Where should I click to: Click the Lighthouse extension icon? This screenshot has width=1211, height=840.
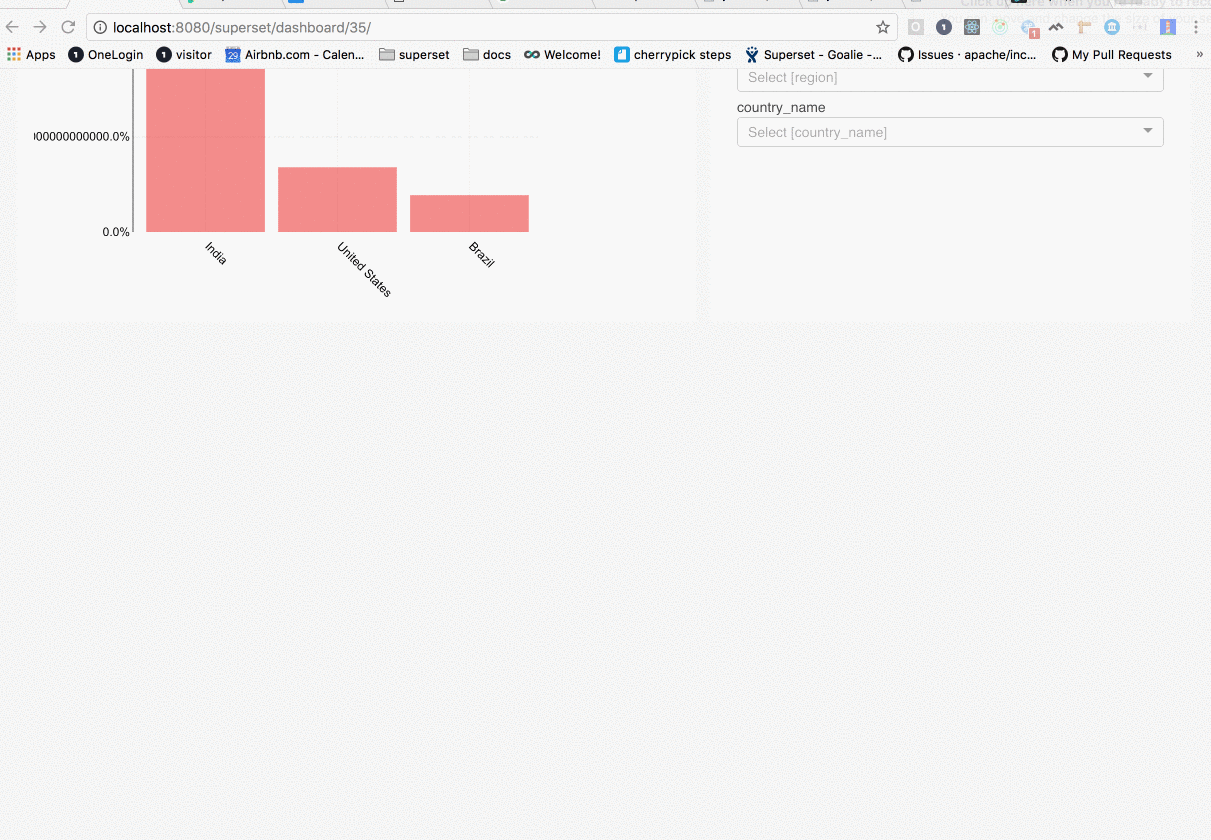pos(1168,27)
